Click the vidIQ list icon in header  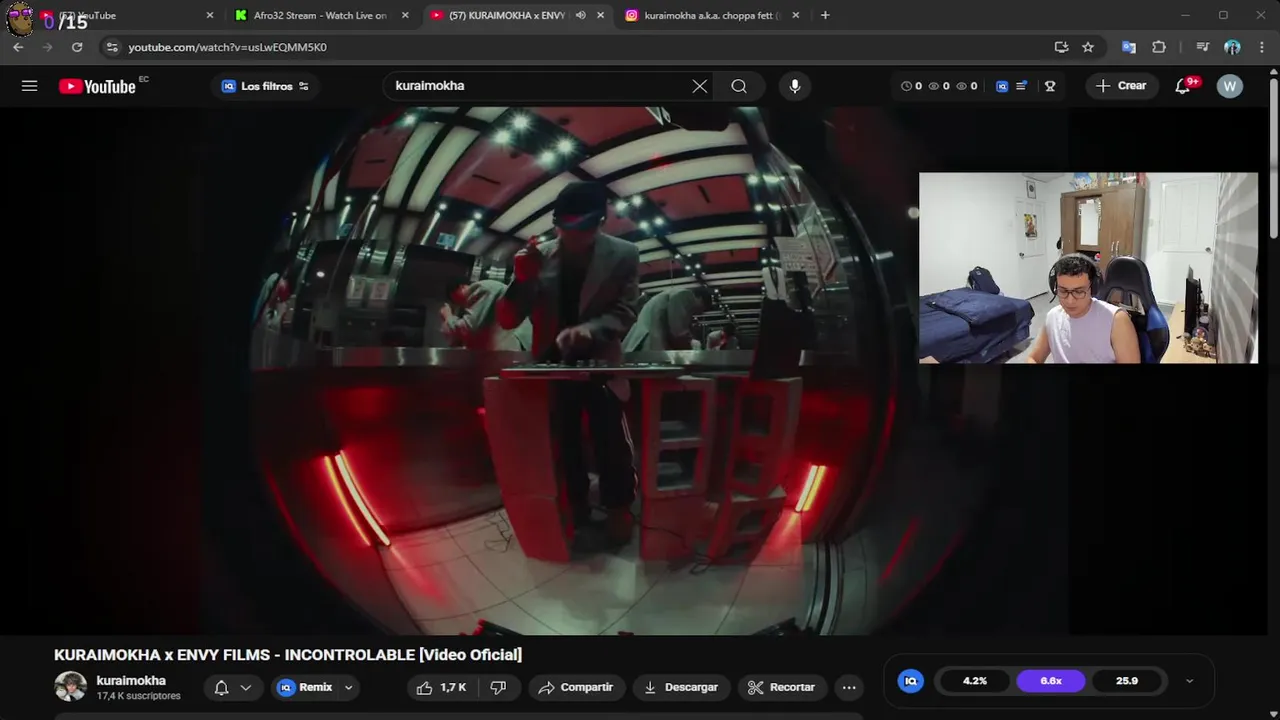coord(1021,86)
